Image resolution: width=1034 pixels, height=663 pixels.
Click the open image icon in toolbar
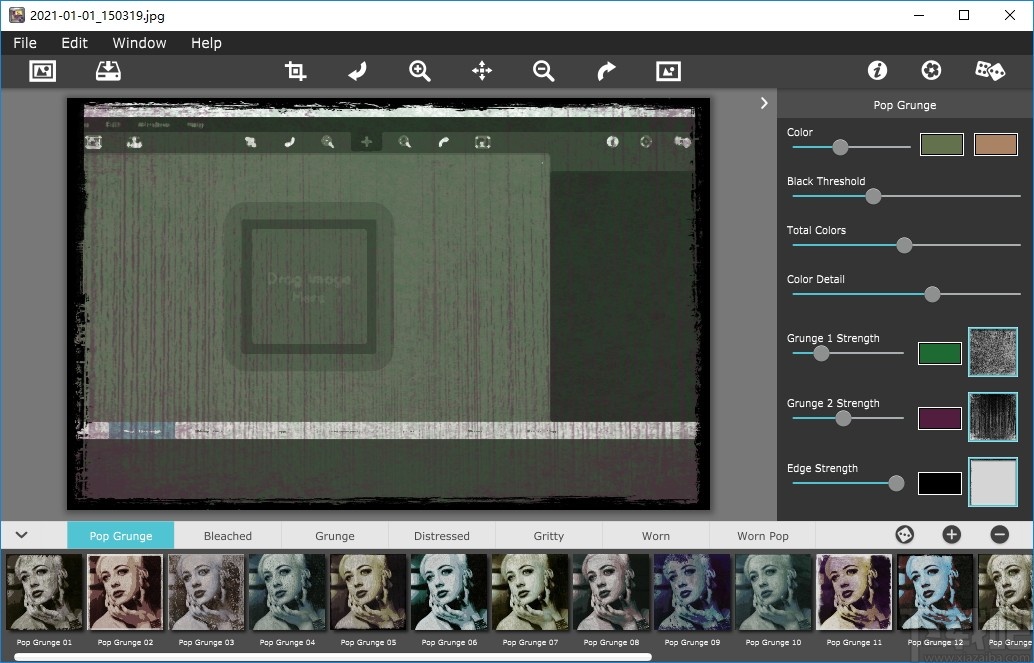[x=43, y=71]
